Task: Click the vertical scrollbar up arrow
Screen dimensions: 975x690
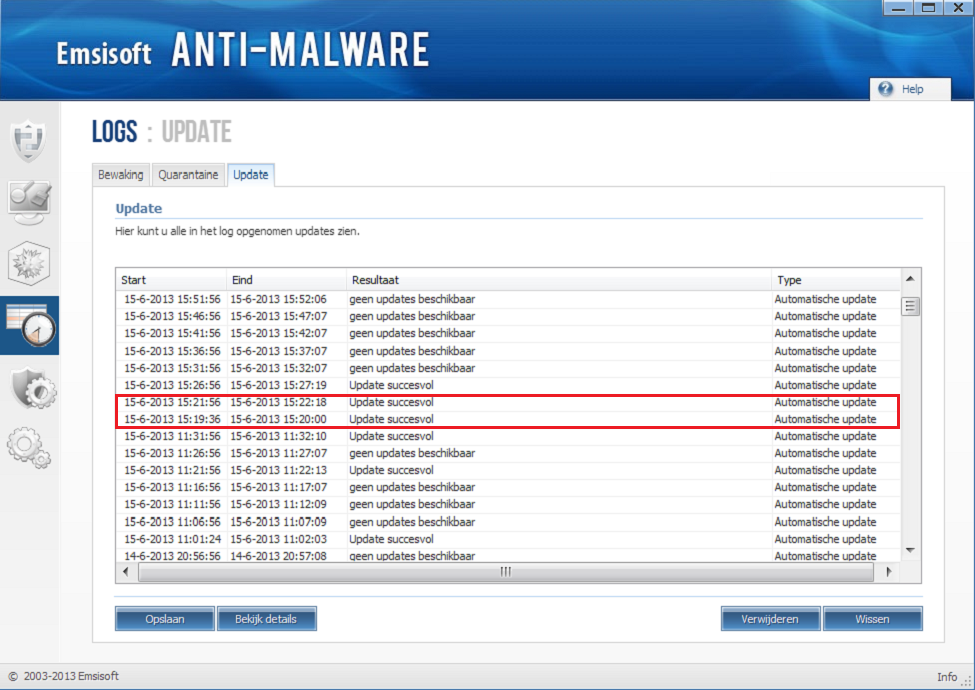Action: coord(910,279)
